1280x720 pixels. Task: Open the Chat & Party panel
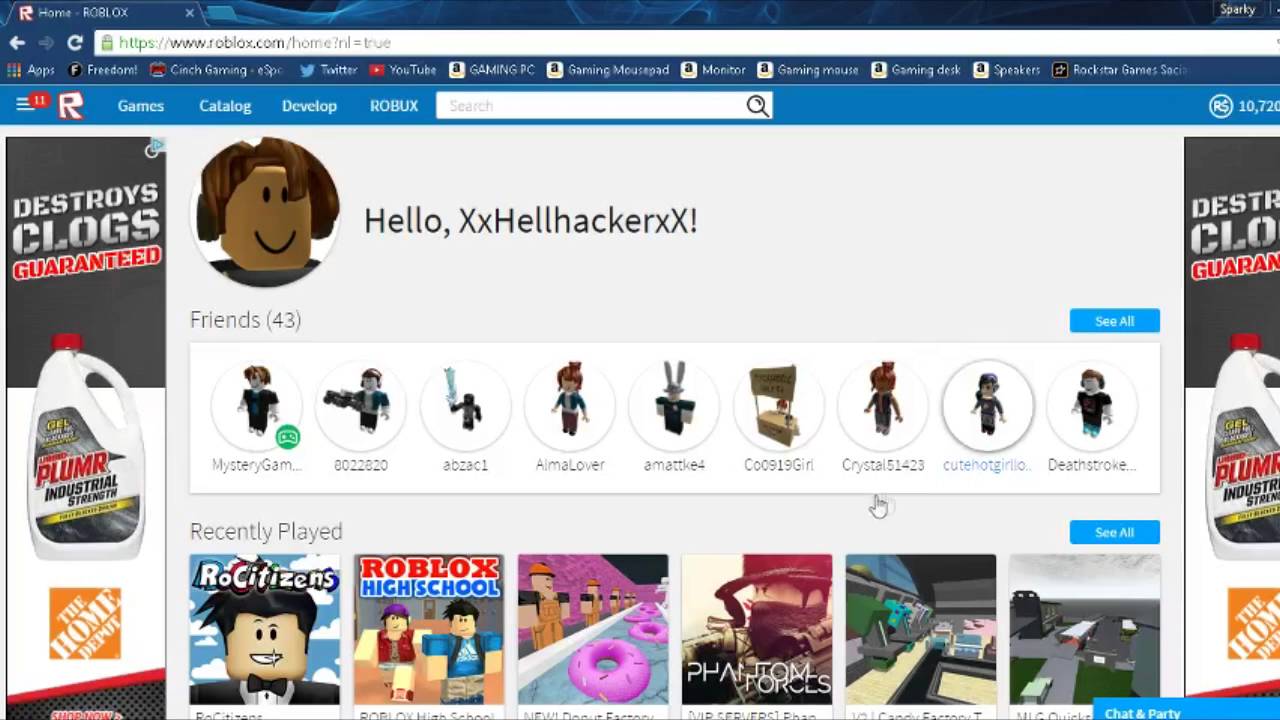[x=1186, y=711]
